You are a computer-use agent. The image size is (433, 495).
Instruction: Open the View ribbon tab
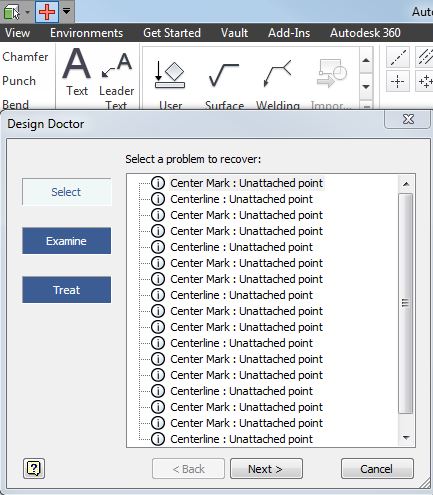tap(17, 33)
